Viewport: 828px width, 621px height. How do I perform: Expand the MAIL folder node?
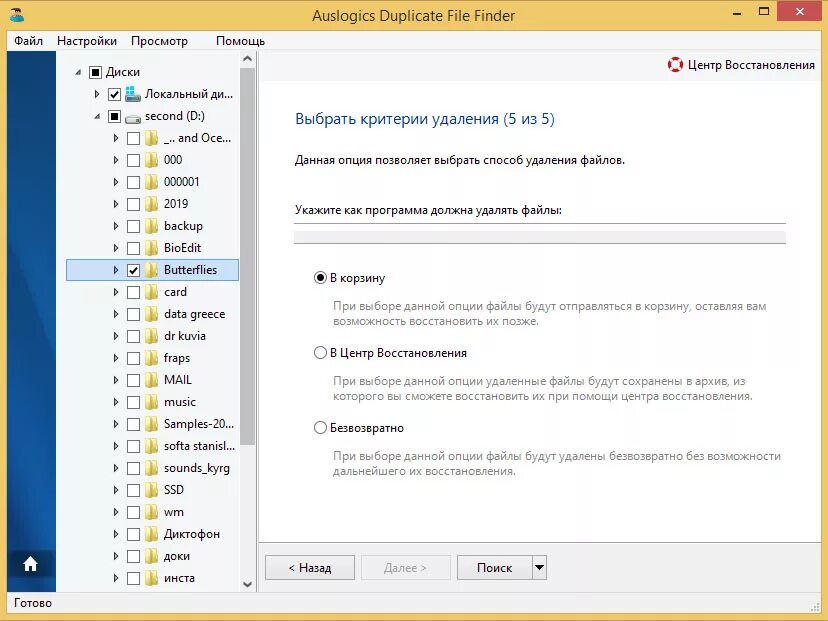116,380
